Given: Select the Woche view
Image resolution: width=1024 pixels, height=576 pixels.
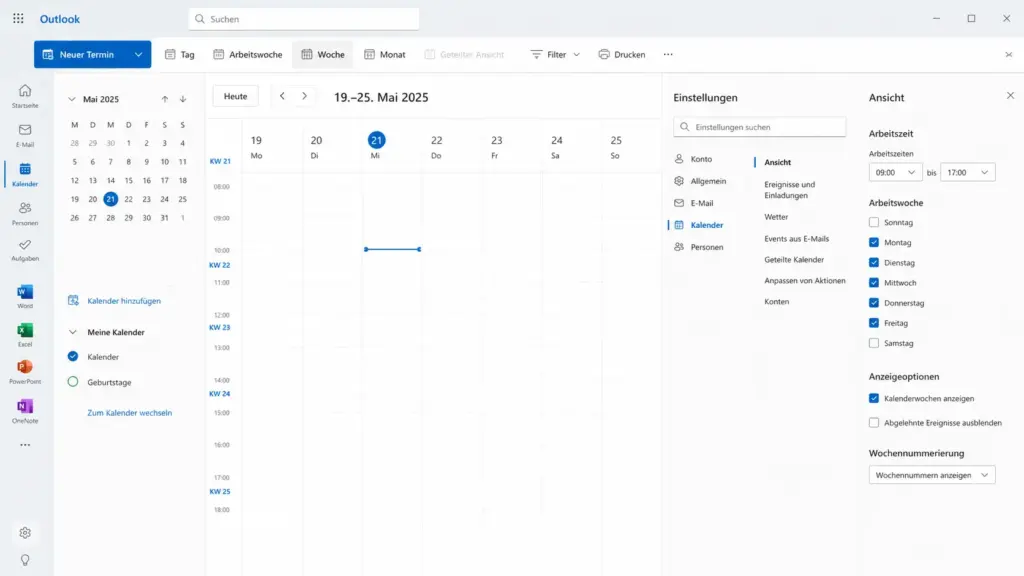Looking at the screenshot, I should 323,54.
